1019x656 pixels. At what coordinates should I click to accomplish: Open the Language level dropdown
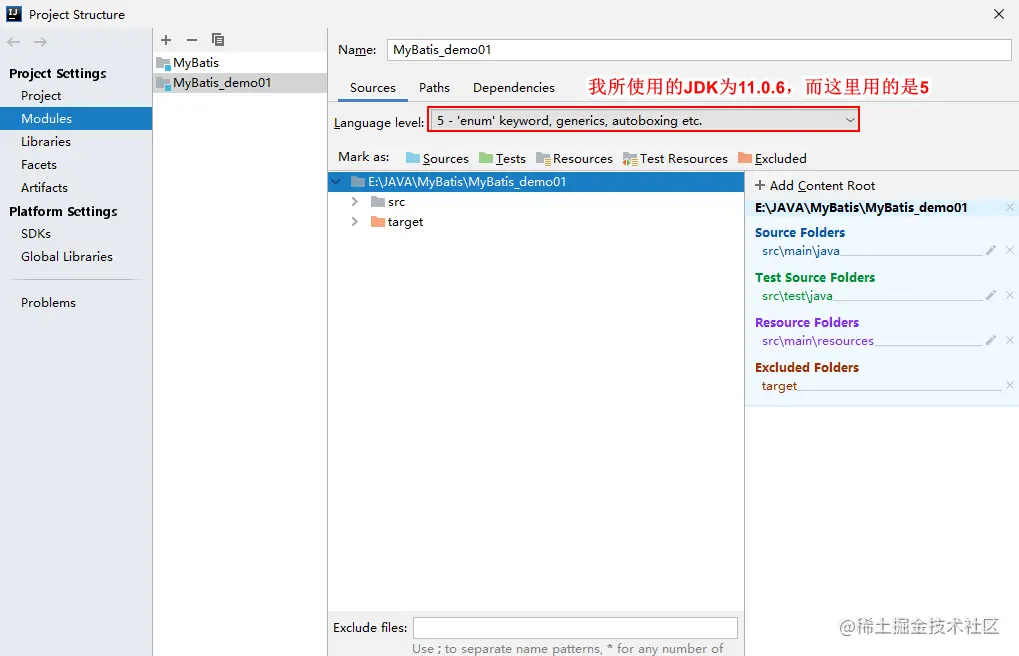643,121
